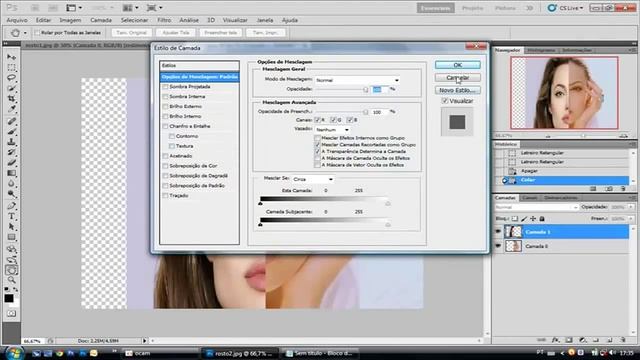Click the Lock position icon
Screen dimensions: 640x360
coord(533,219)
